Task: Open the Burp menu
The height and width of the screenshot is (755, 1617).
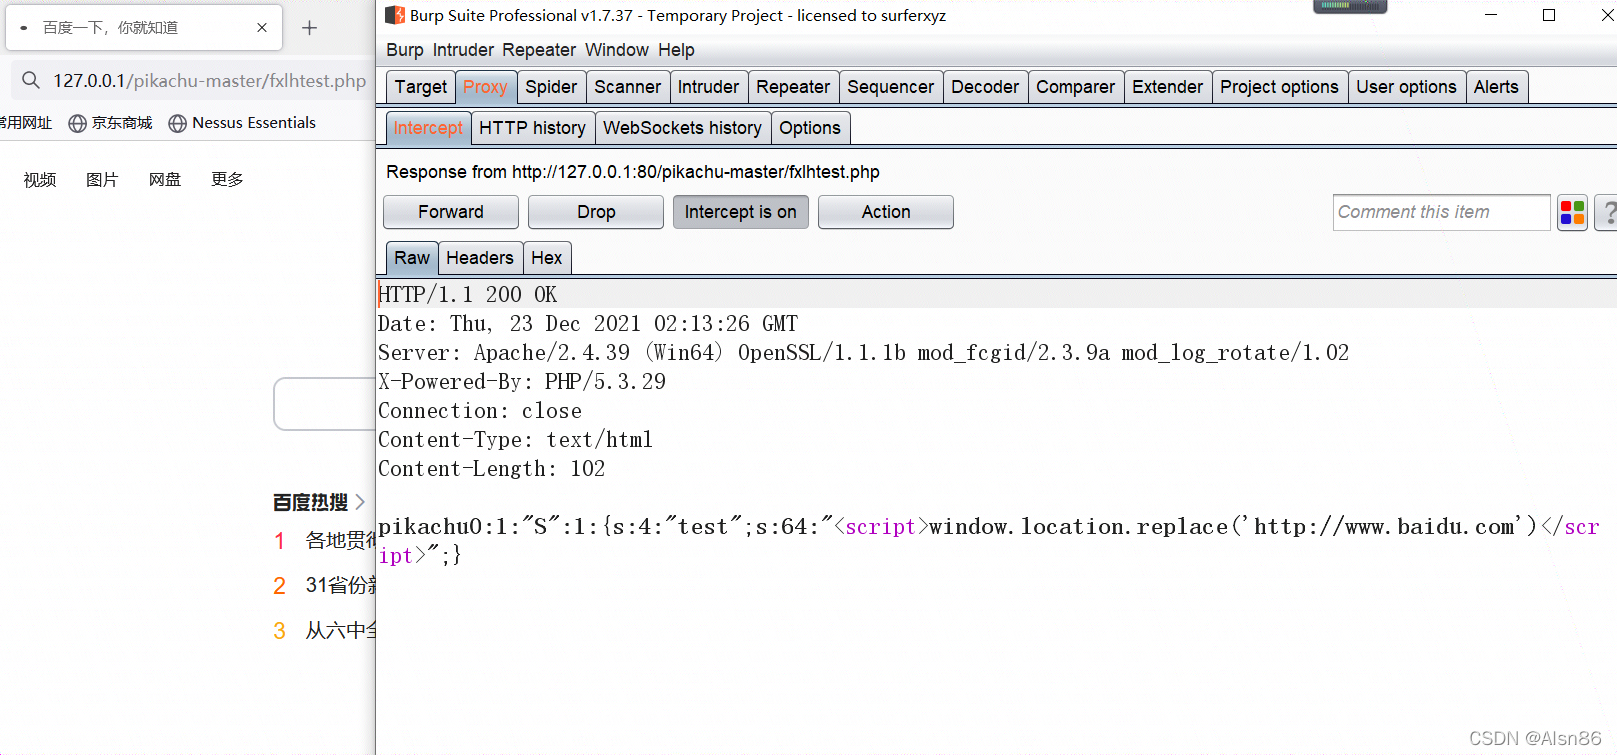Action: tap(405, 50)
